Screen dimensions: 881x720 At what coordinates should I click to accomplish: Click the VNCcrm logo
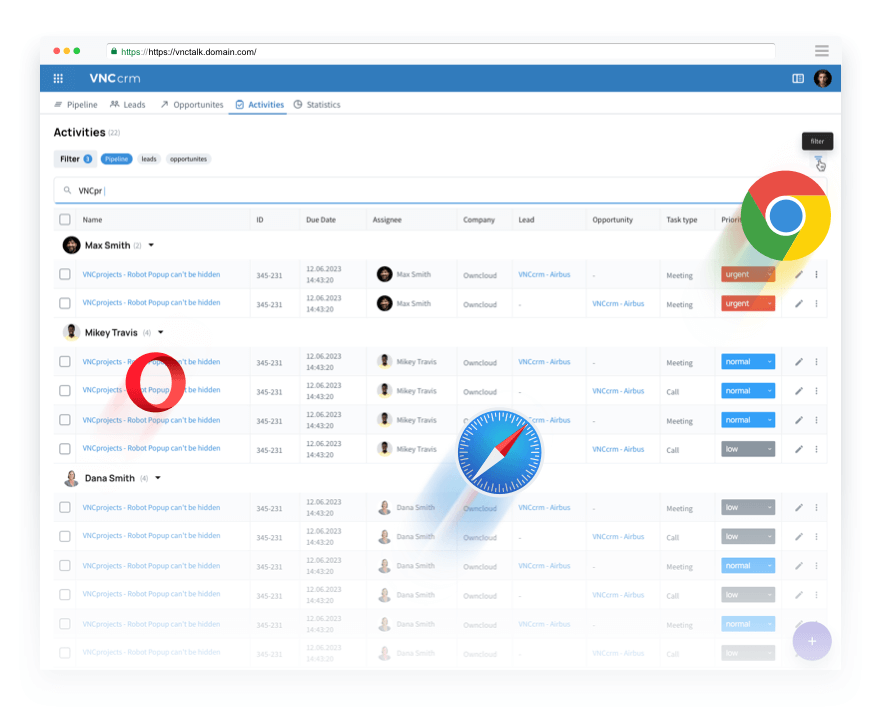point(115,79)
